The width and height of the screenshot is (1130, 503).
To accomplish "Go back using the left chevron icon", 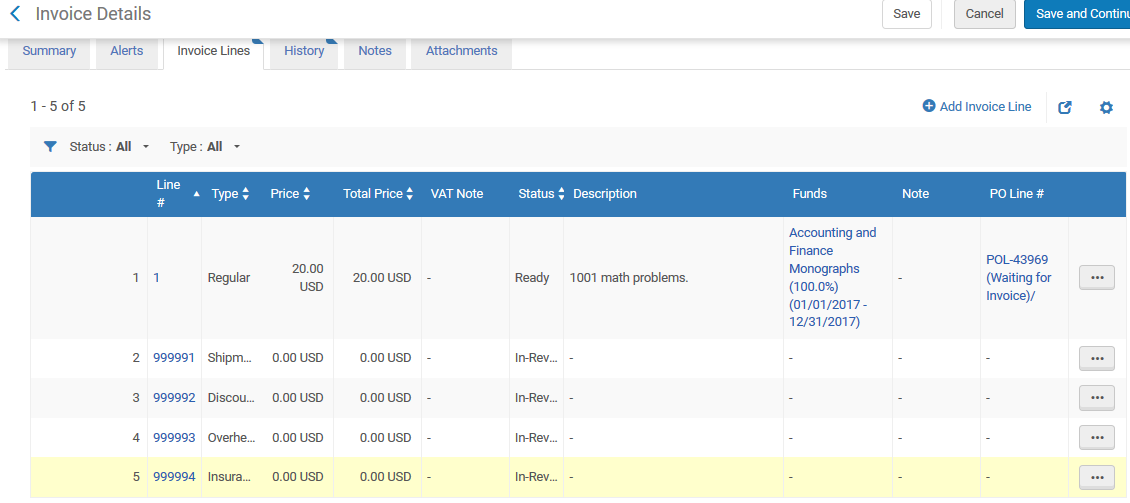I will point(15,14).
